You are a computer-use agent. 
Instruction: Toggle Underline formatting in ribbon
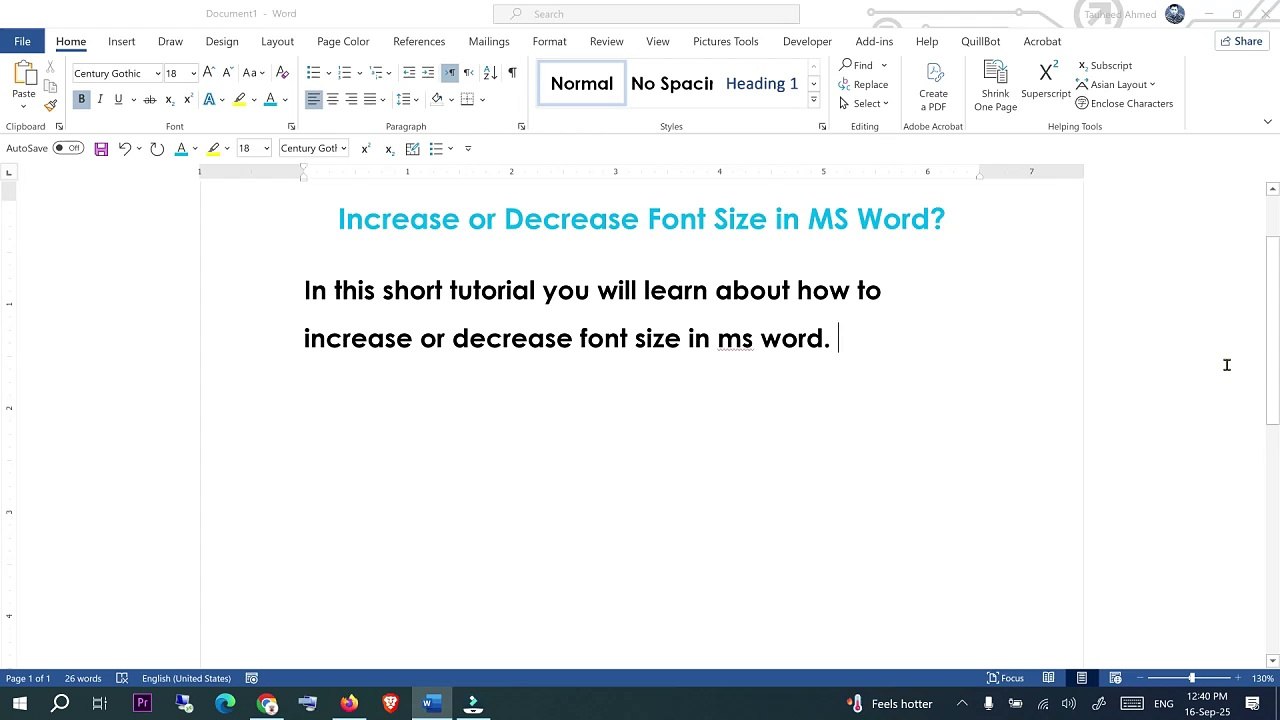tap(118, 99)
